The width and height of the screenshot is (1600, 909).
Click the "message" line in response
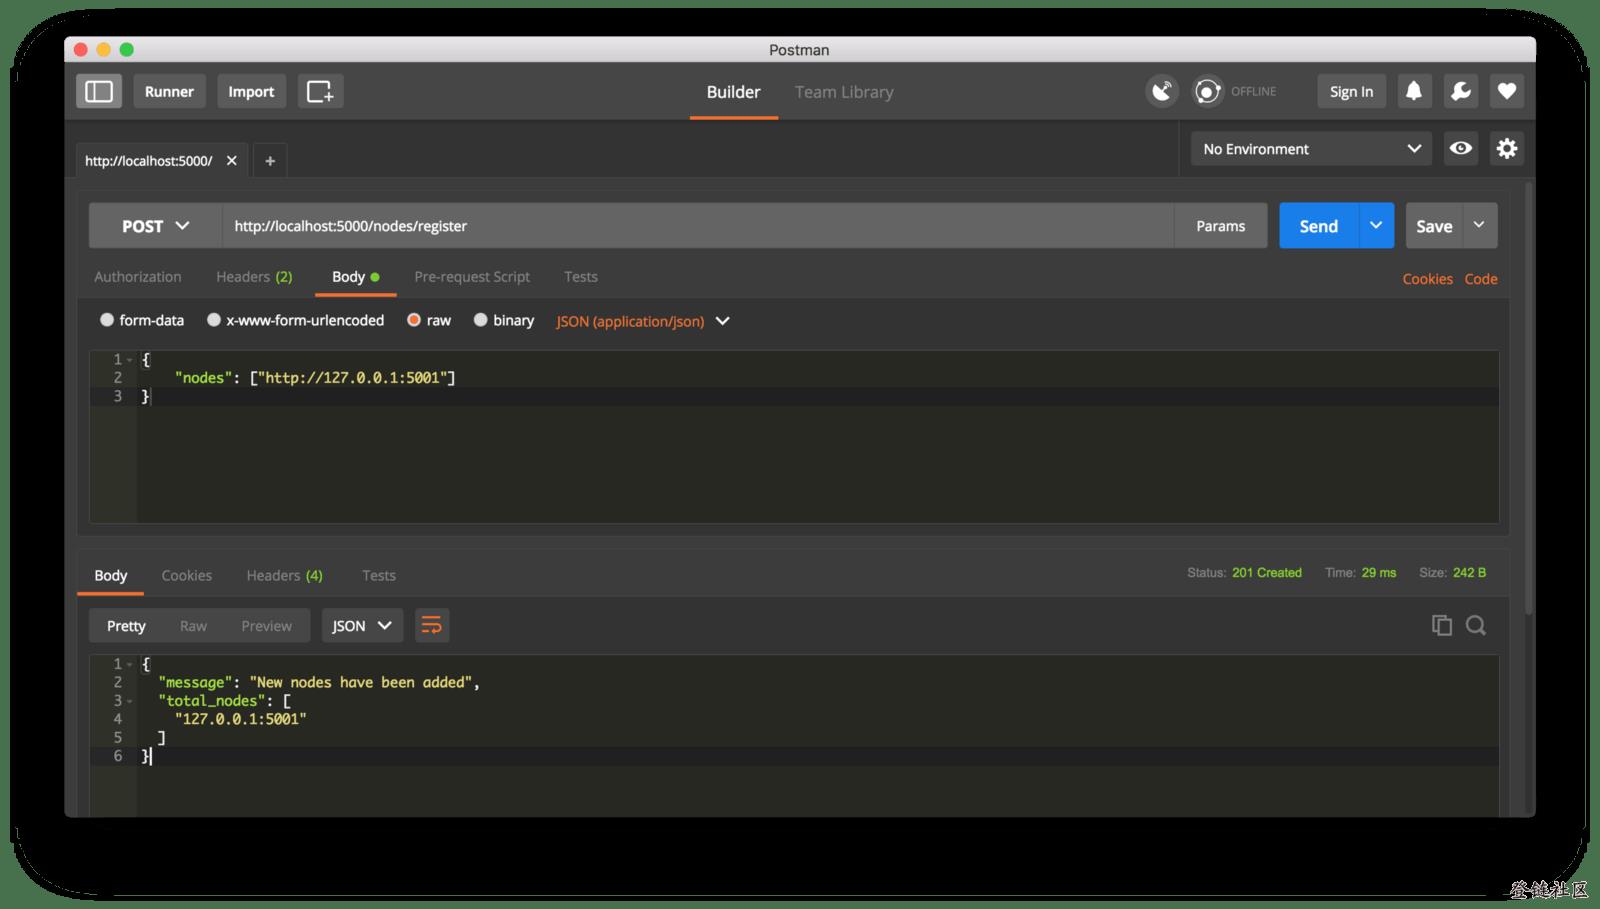tap(319, 682)
